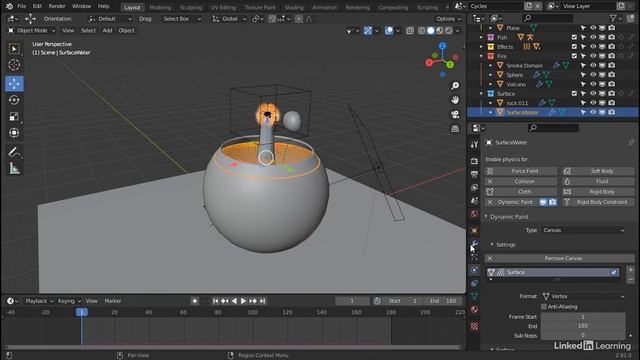The image size is (640, 360).
Task: Click the Remove Canvas button
Action: coord(559,258)
